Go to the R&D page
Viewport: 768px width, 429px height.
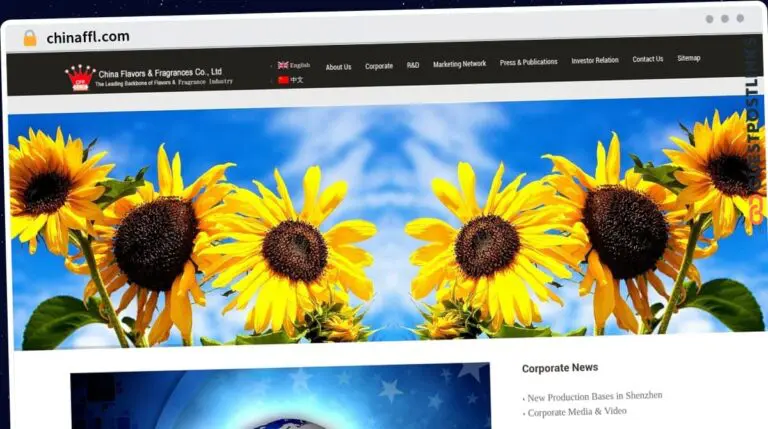413,65
